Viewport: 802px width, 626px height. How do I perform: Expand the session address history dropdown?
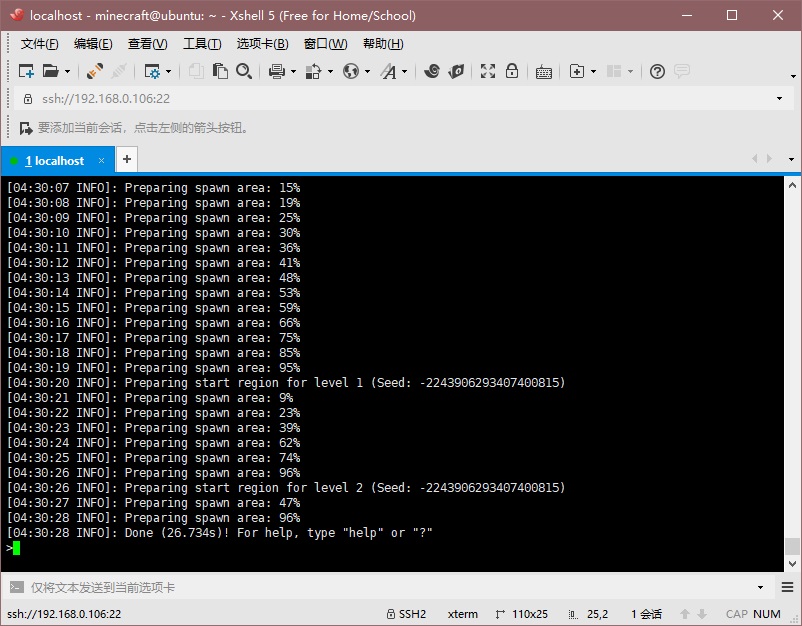tap(779, 100)
